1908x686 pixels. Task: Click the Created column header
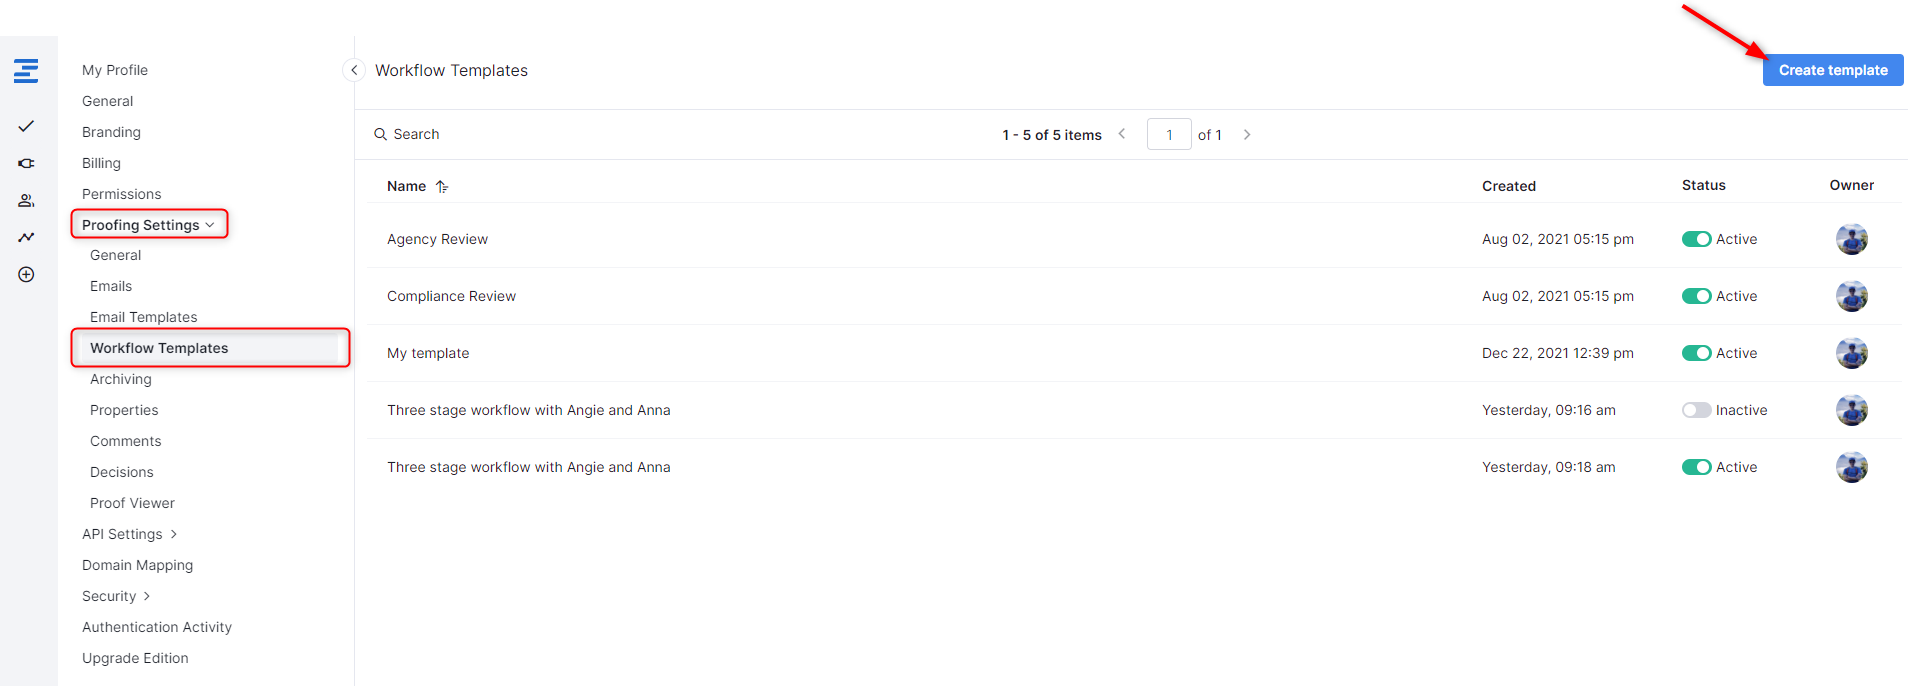point(1509,186)
